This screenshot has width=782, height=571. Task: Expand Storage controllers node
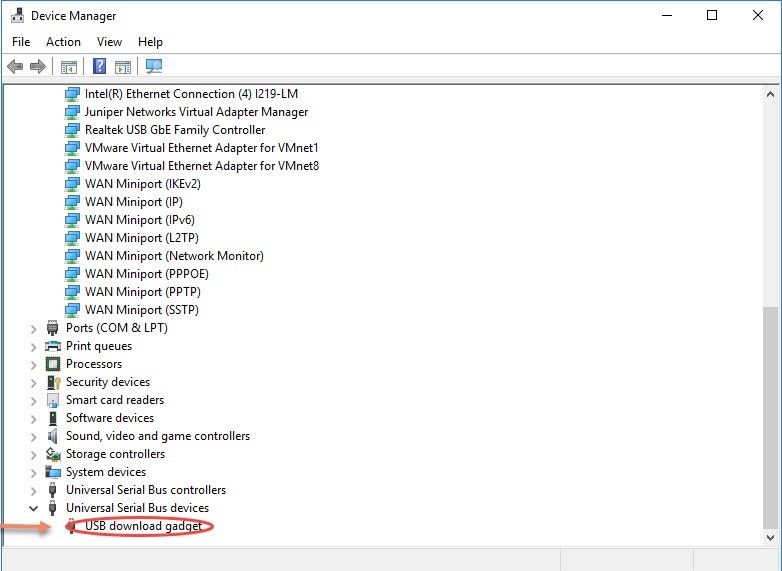(33, 454)
